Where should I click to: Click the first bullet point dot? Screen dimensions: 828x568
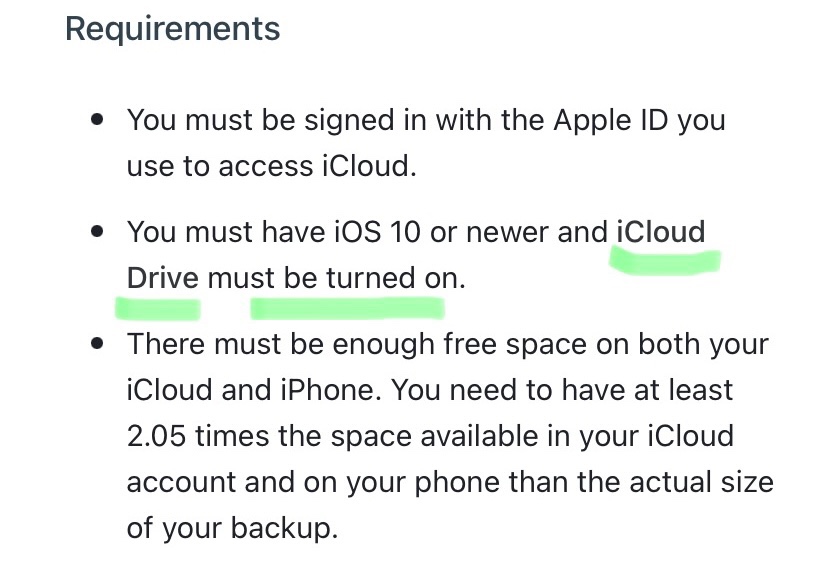[x=97, y=119]
